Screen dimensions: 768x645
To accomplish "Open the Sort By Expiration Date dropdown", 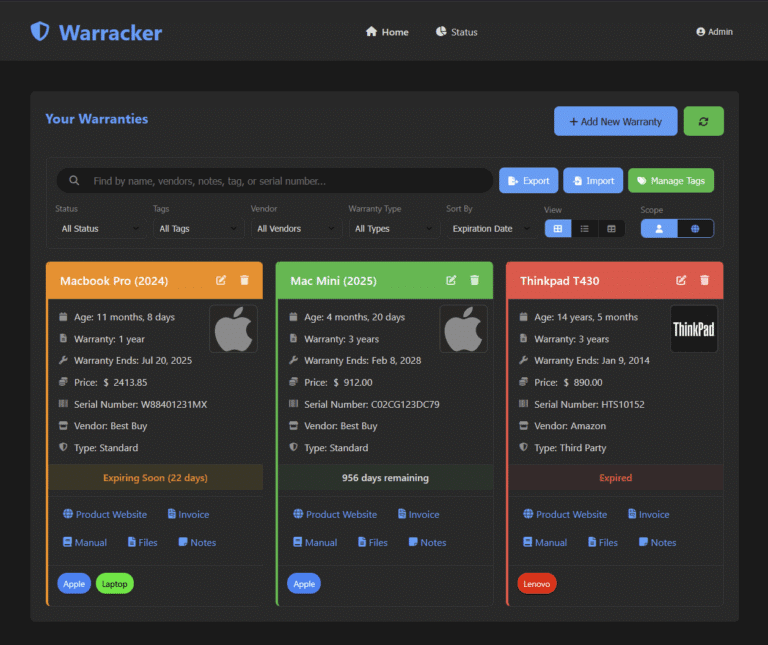I will 491,229.
